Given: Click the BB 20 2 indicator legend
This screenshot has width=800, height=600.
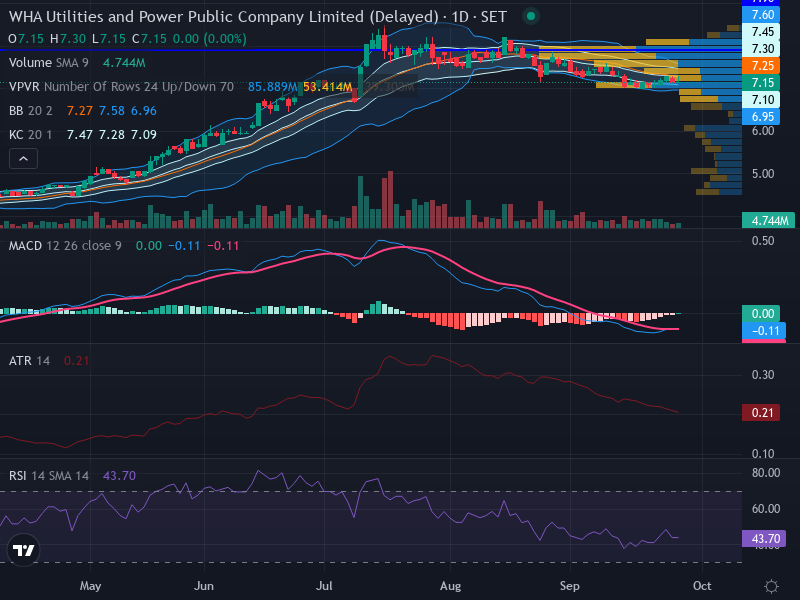Looking at the screenshot, I should (x=31, y=111).
